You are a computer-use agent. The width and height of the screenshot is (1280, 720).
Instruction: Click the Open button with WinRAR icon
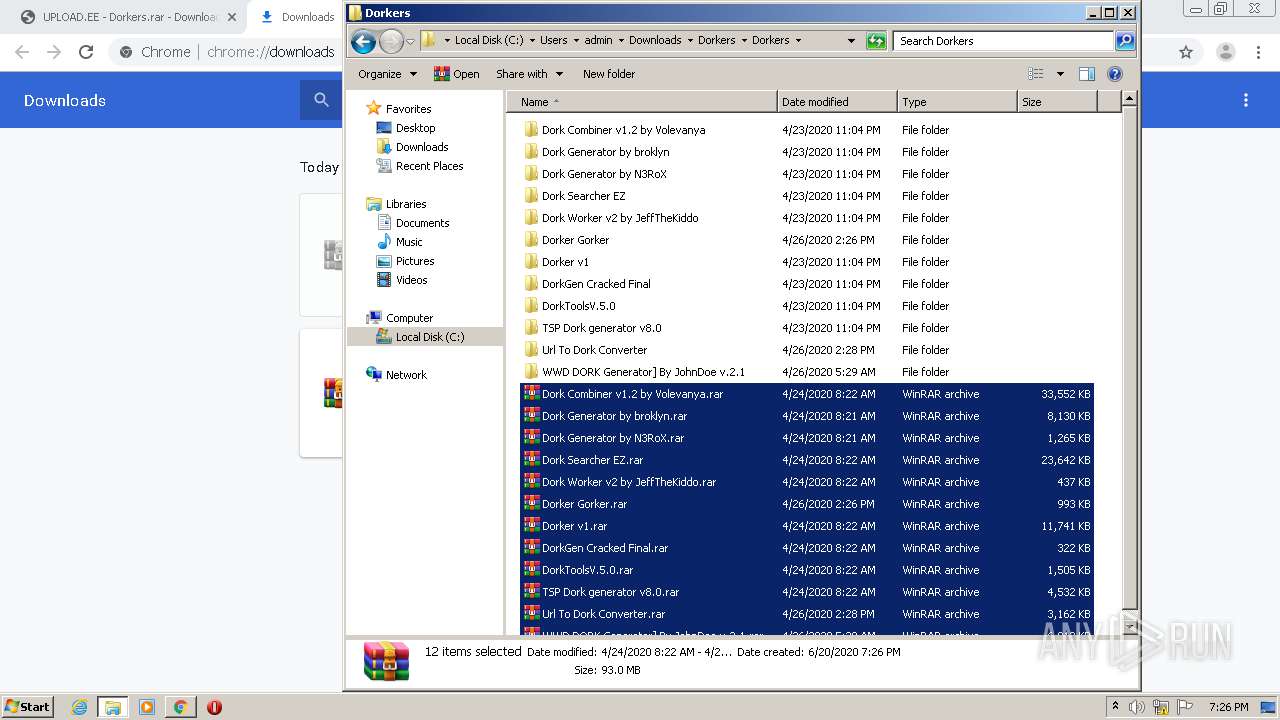coord(456,74)
